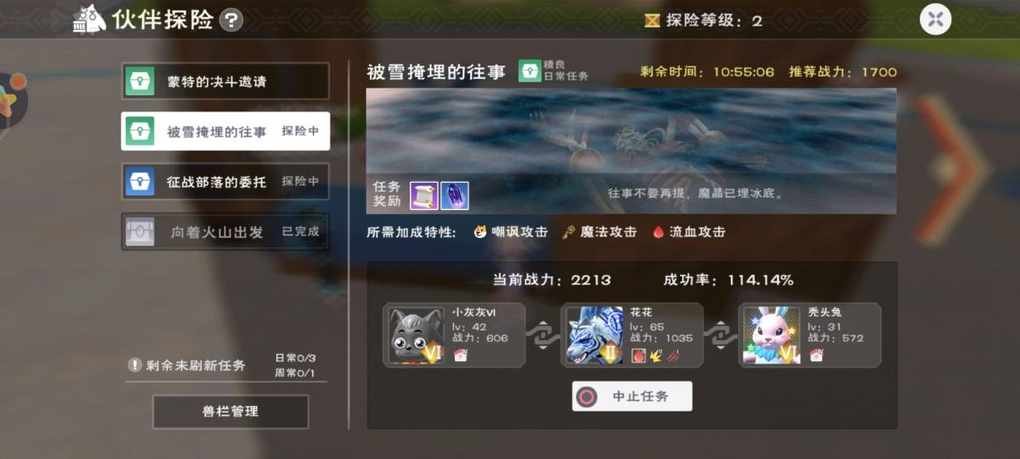The height and width of the screenshot is (459, 1020).
Task: Open the help question mark icon
Action: [231, 20]
